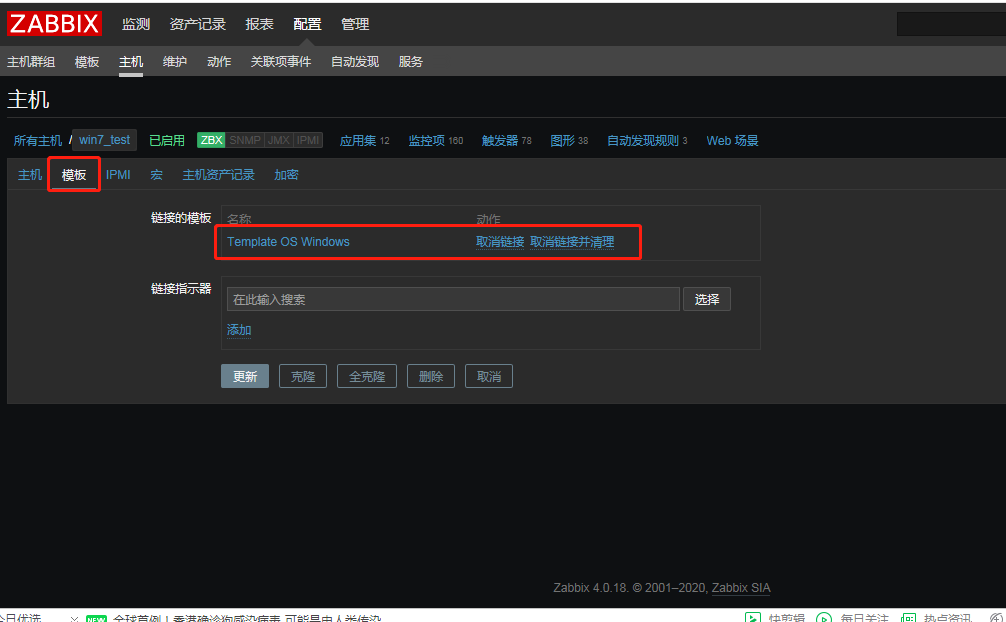Click the 每日关注 icon in browser status bar
The height and width of the screenshot is (622, 1006).
click(x=824, y=618)
